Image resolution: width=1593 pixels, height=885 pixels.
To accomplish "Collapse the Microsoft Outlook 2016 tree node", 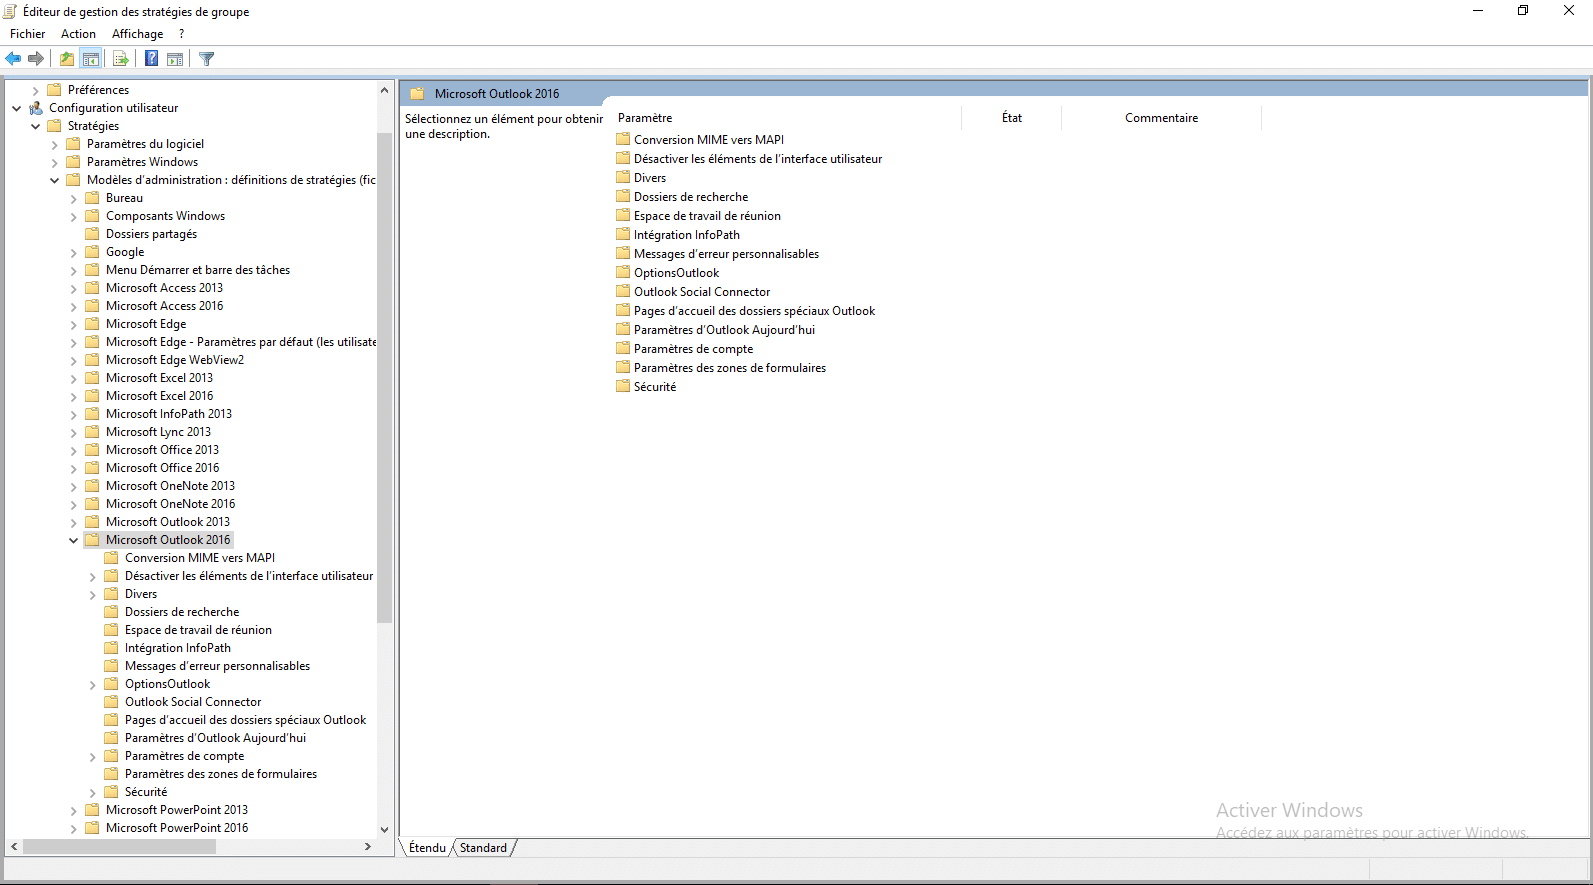I will [73, 540].
